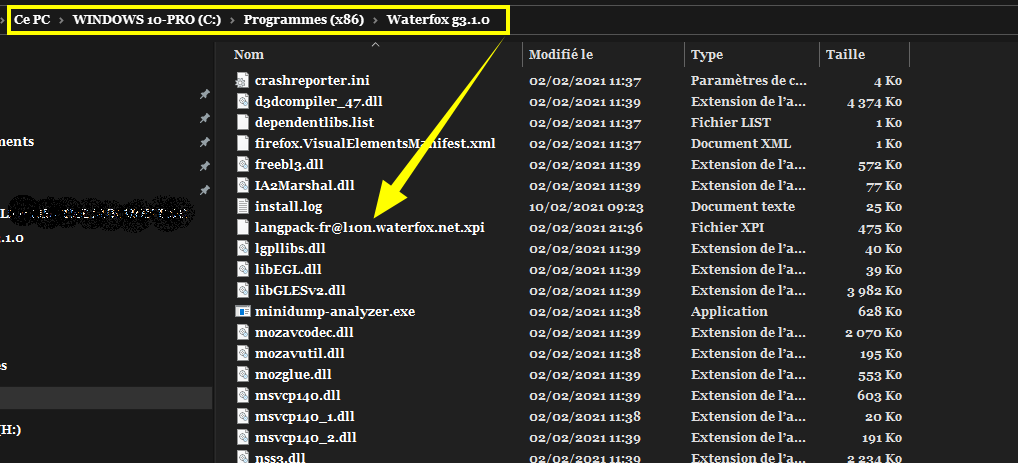The height and width of the screenshot is (463, 1018).
Task: Click the crashreporter.ini file icon
Action: 242,80
